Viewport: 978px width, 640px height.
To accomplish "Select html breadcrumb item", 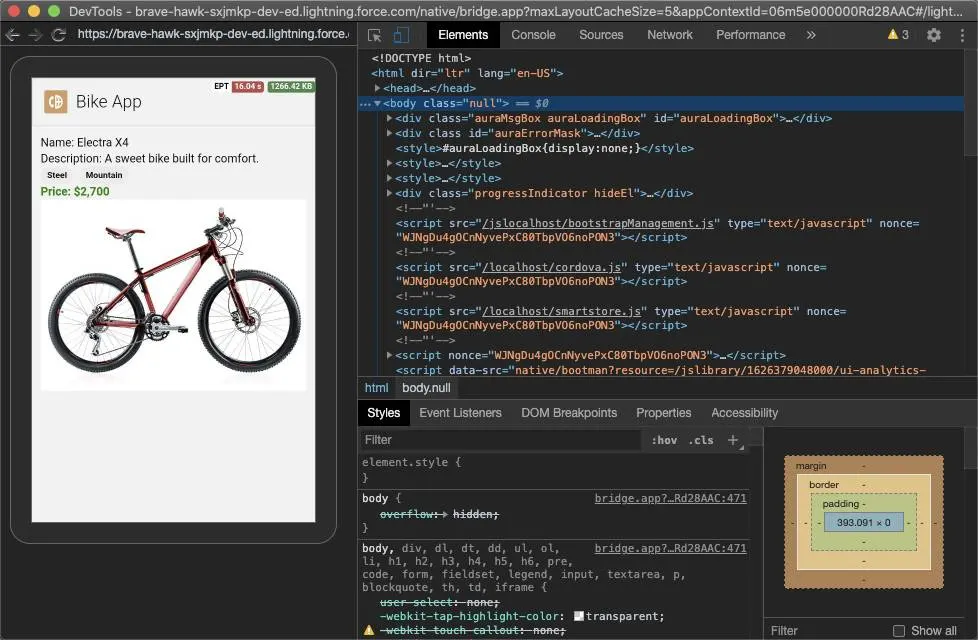I will tap(376, 388).
